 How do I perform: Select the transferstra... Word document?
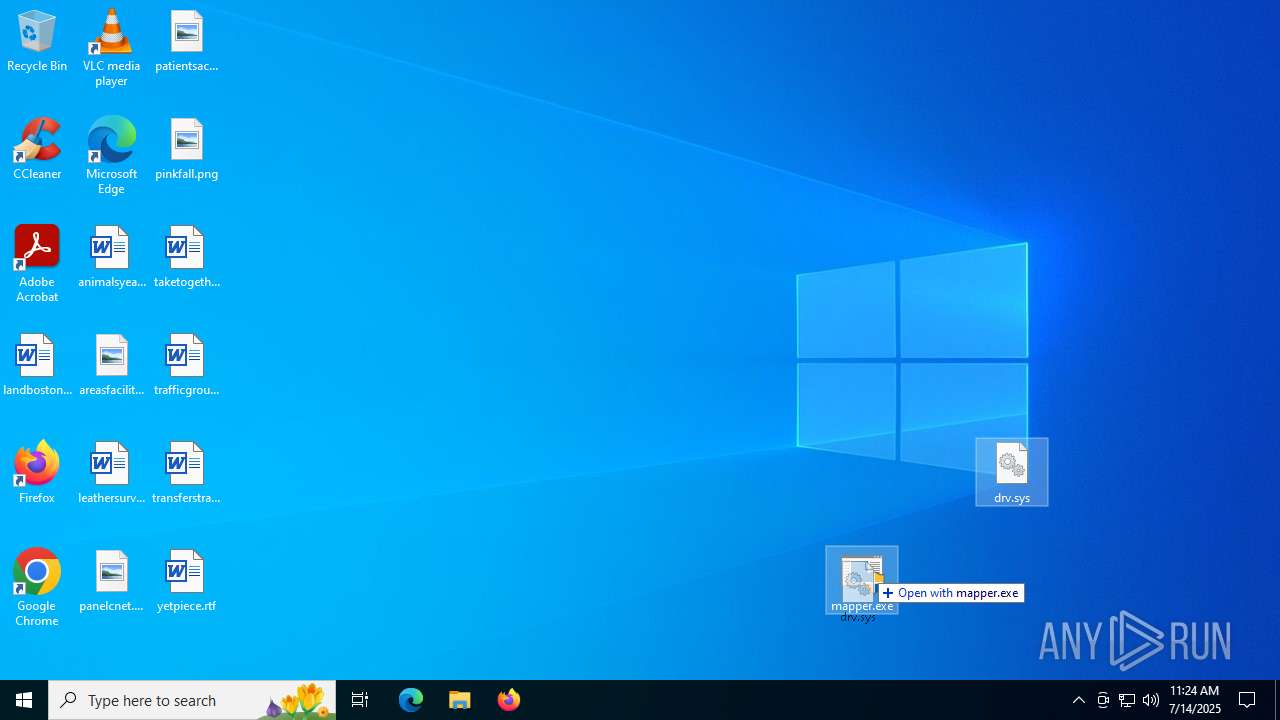pos(186,474)
